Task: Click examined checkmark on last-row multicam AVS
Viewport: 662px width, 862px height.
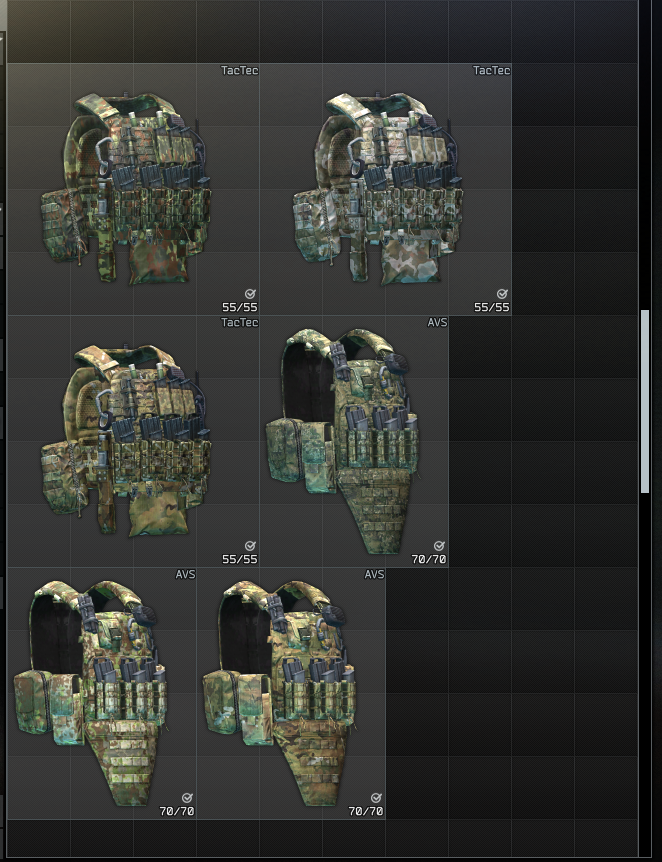Action: pos(376,797)
